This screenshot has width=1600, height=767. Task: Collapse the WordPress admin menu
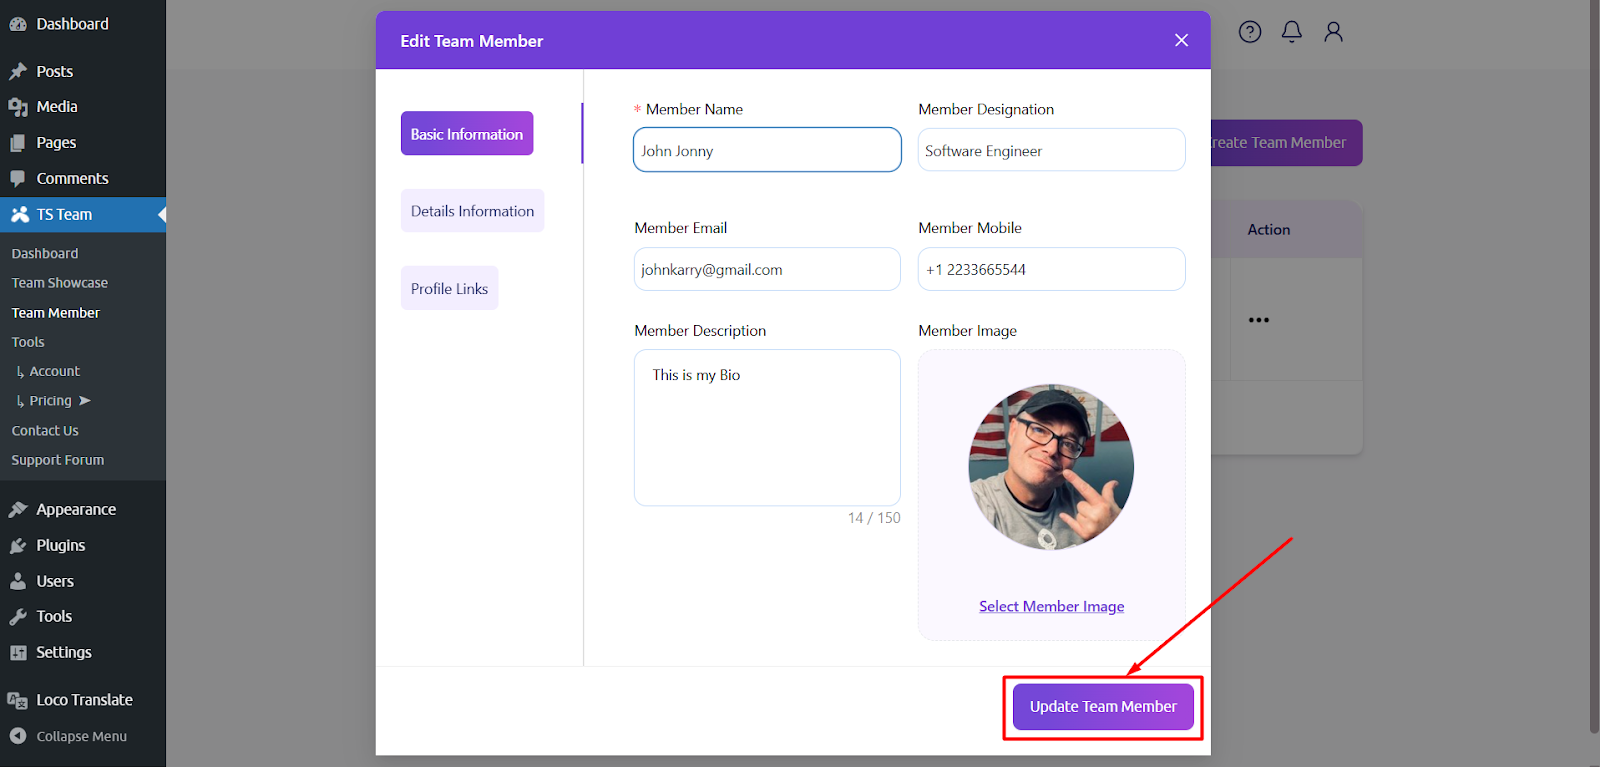[68, 736]
